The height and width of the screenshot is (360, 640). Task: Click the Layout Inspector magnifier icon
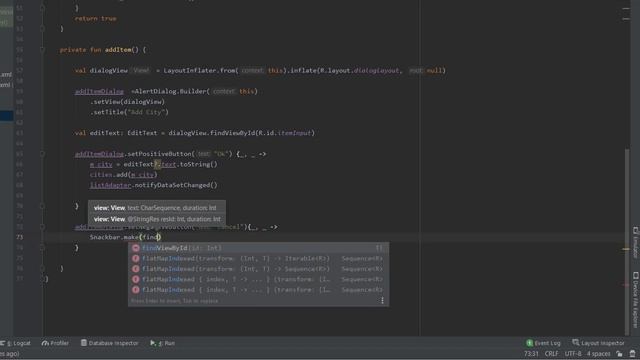coord(576,343)
